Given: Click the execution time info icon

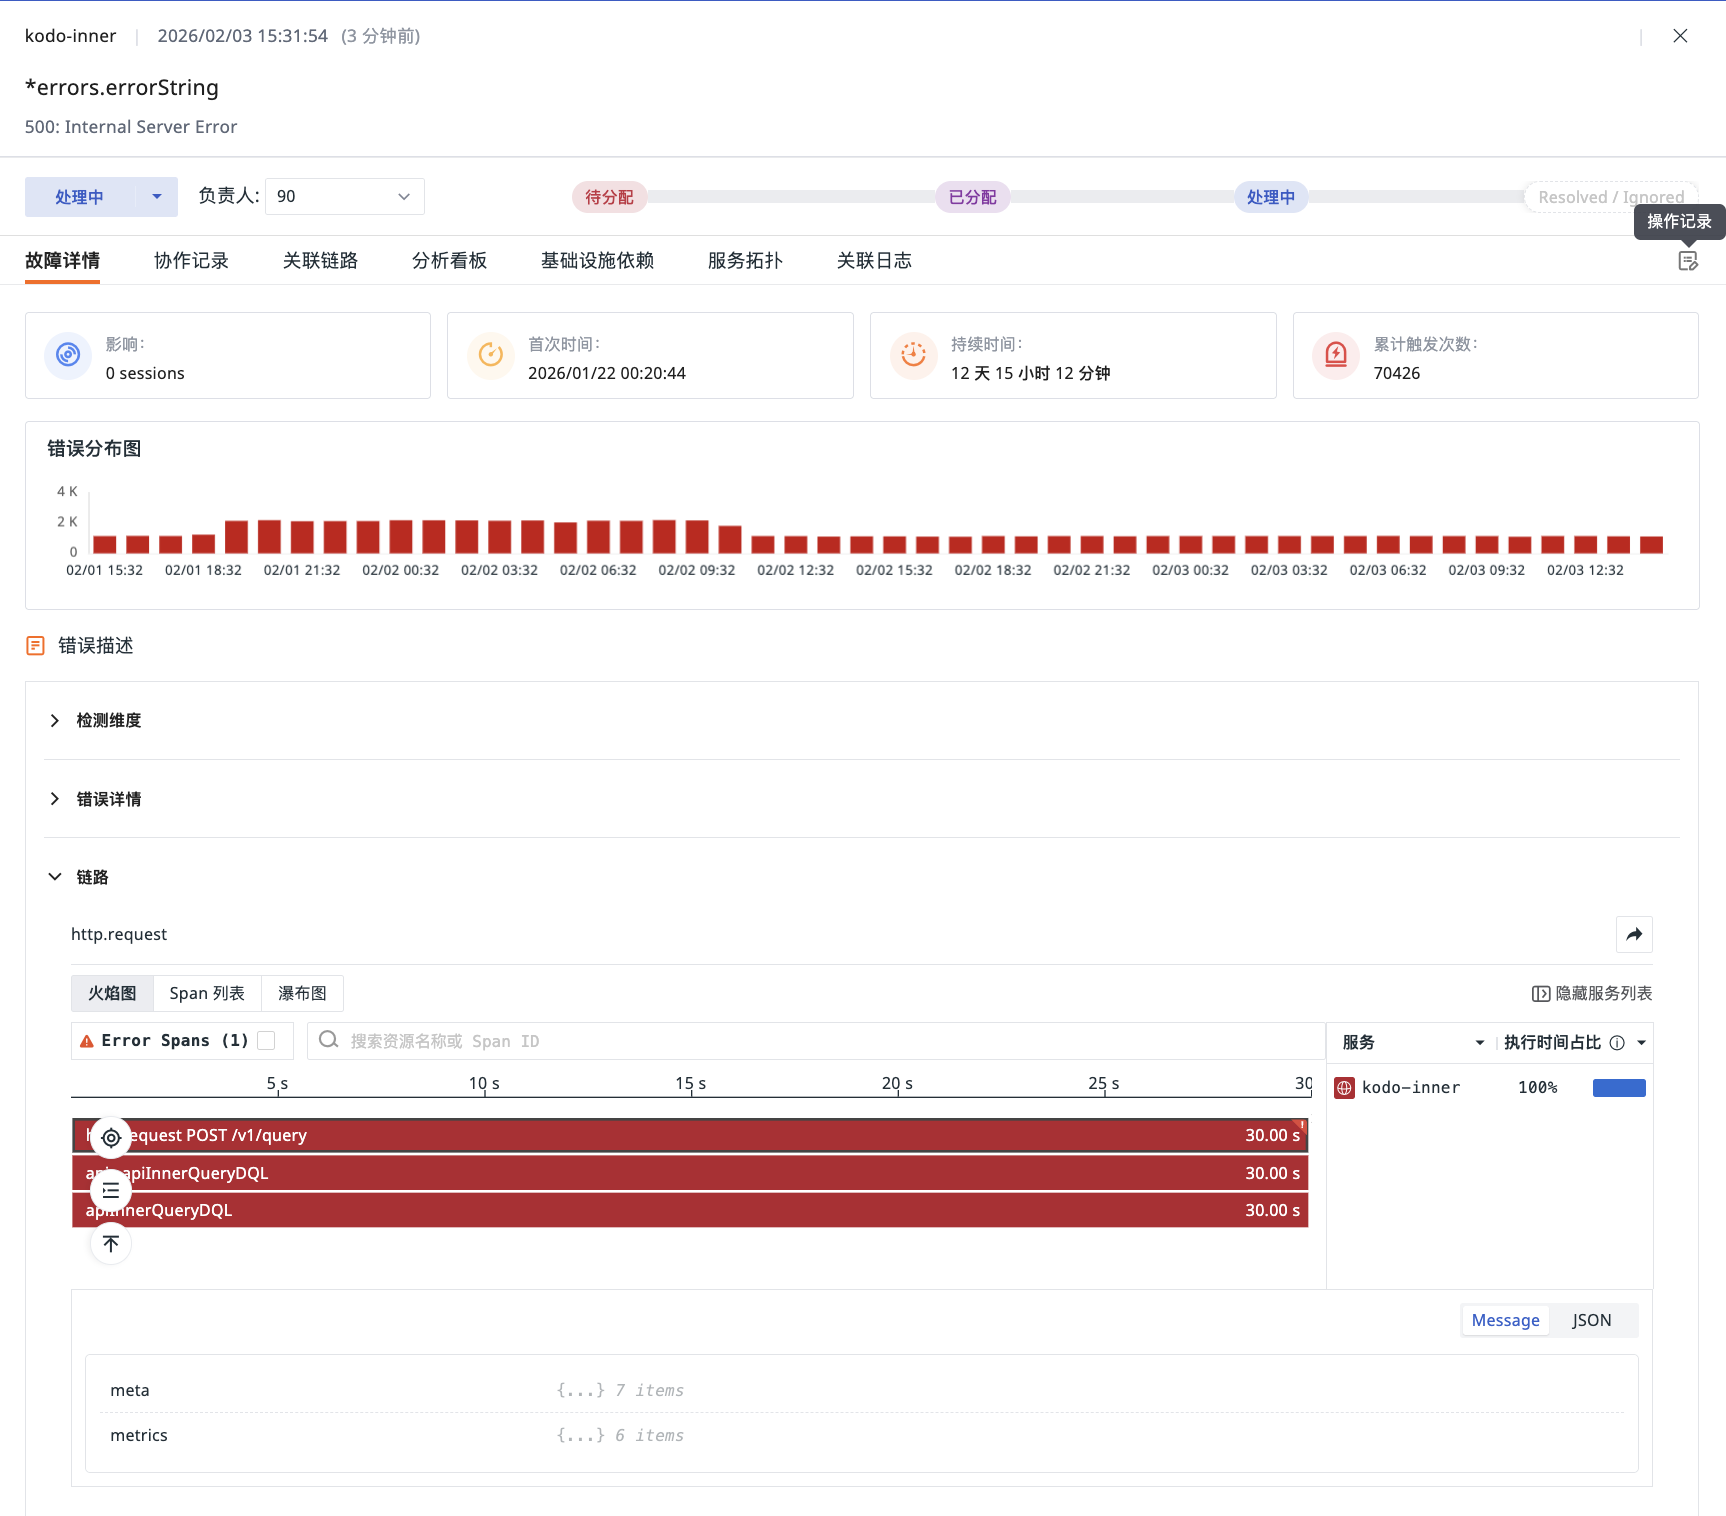Looking at the screenshot, I should click(x=1617, y=1043).
